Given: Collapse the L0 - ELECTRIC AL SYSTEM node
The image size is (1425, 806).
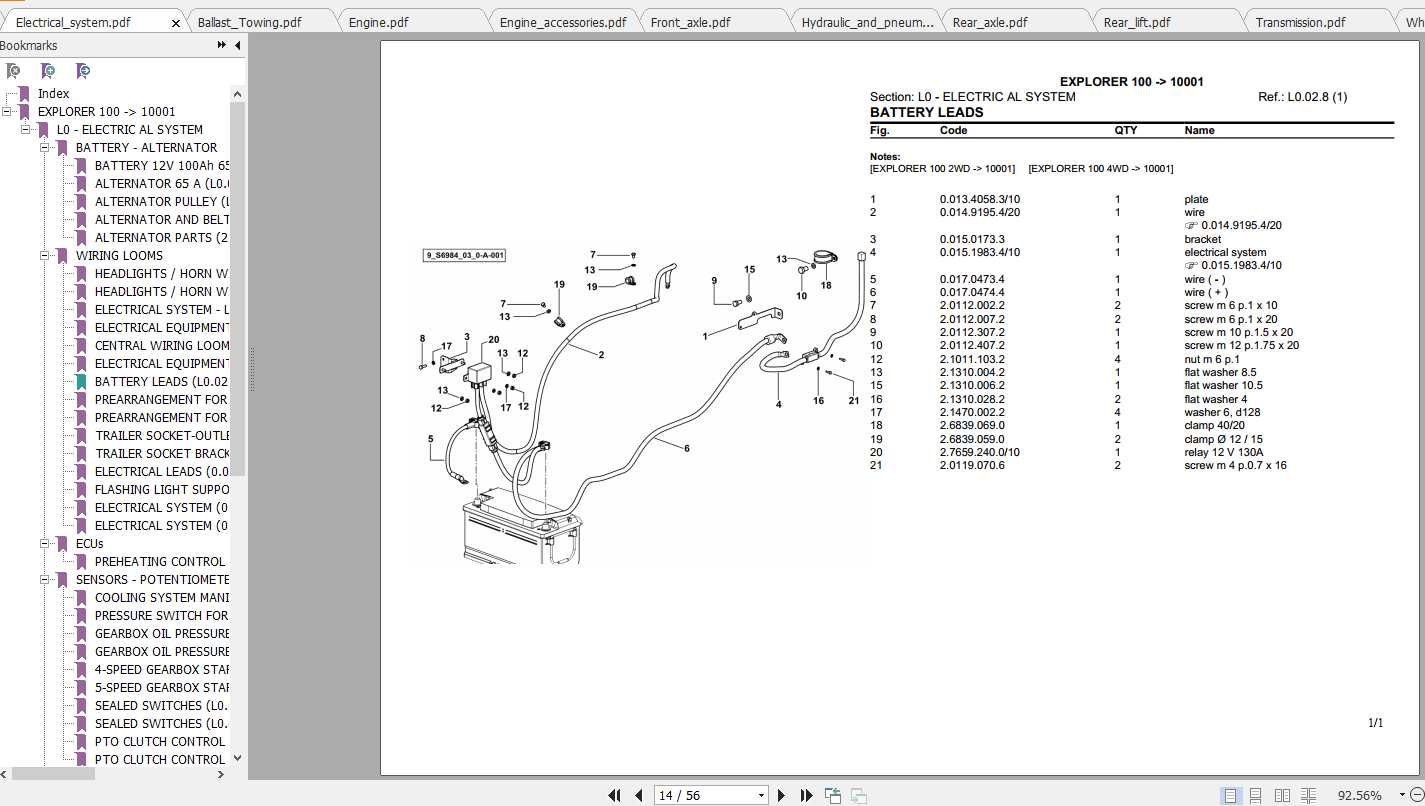Looking at the screenshot, I should tap(26, 130).
